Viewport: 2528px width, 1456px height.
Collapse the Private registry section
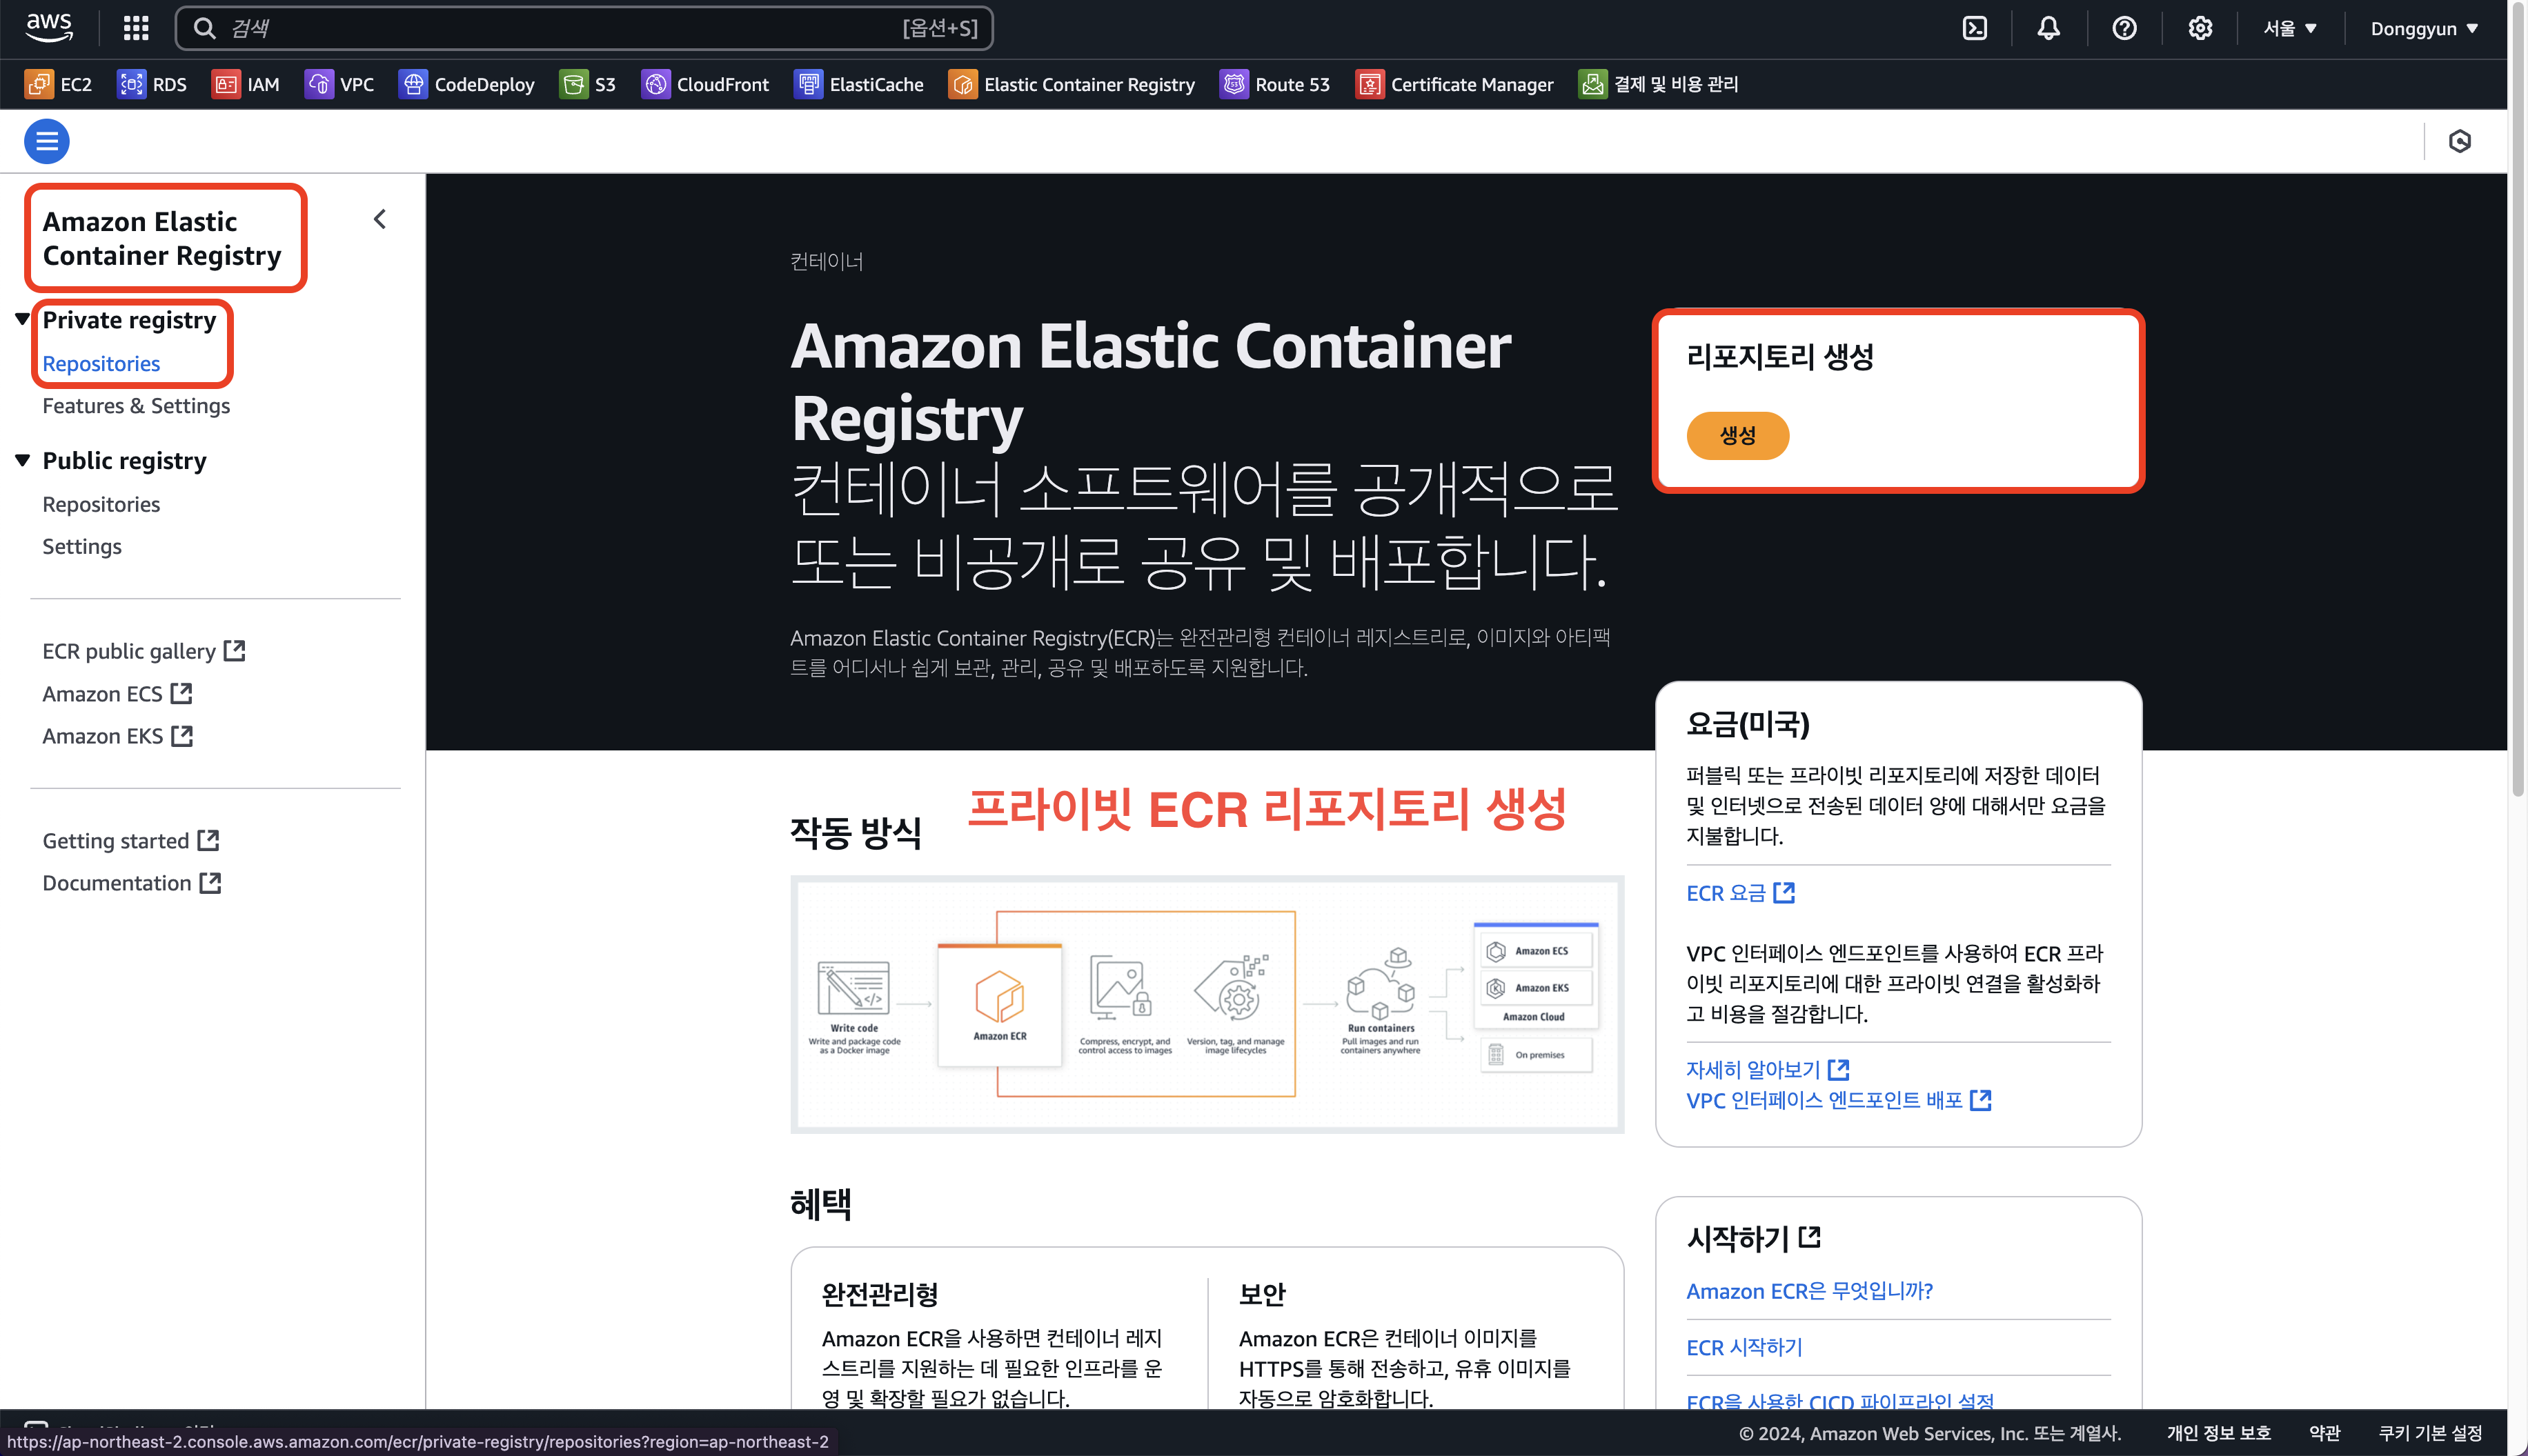[22, 319]
